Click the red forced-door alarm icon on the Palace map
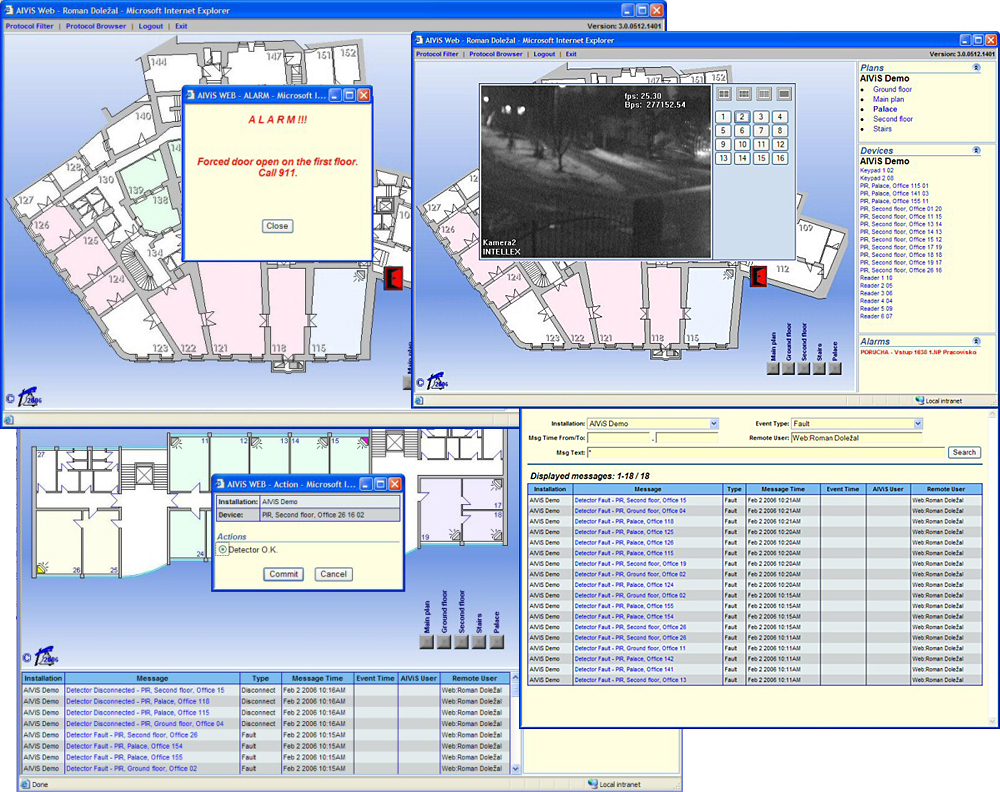Screen dimensions: 1000x792 coord(759,275)
